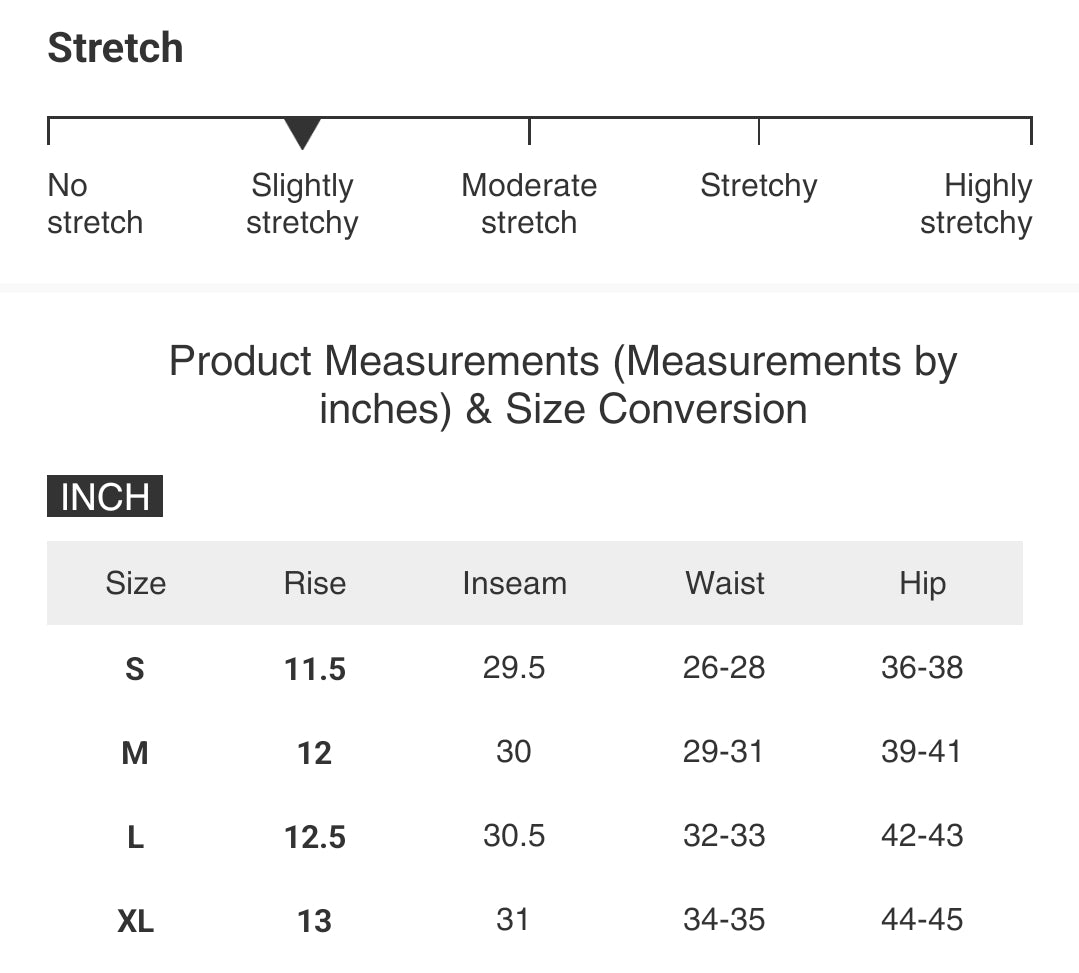
Task: Click the 'Highly stretchy' scale label
Action: coord(976,204)
